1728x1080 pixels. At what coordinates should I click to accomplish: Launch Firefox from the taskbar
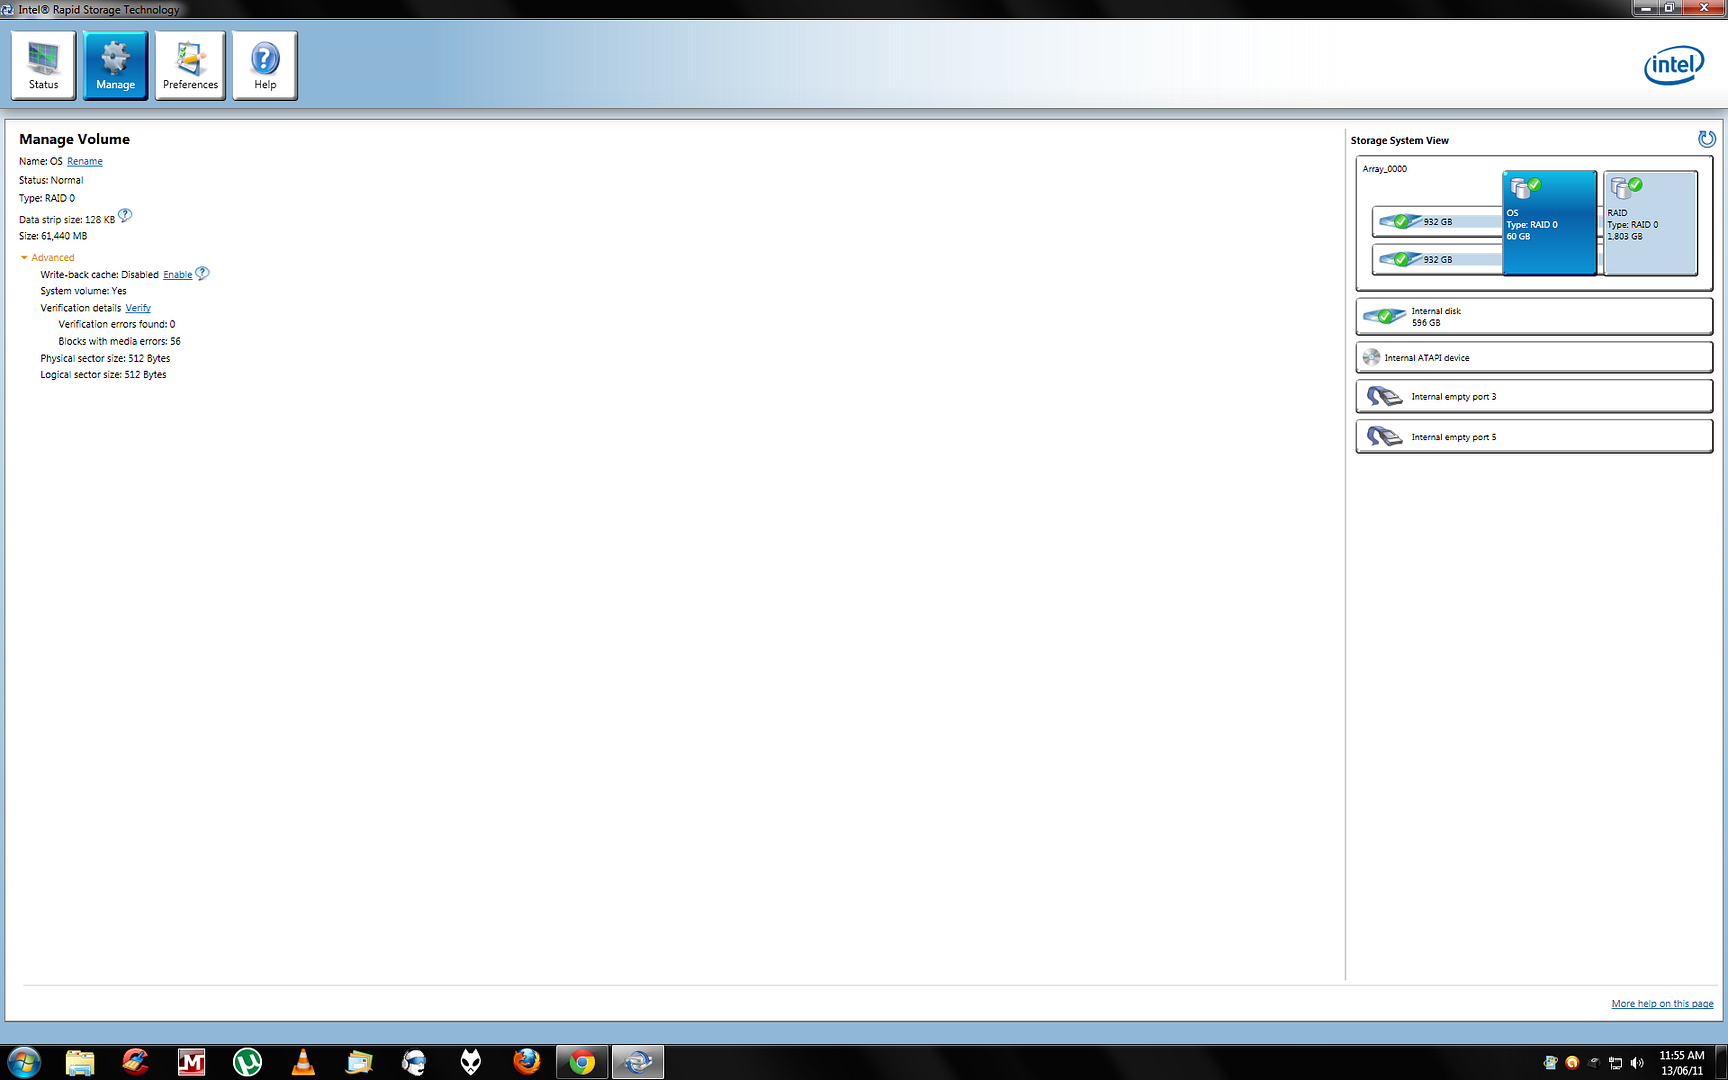(526, 1062)
